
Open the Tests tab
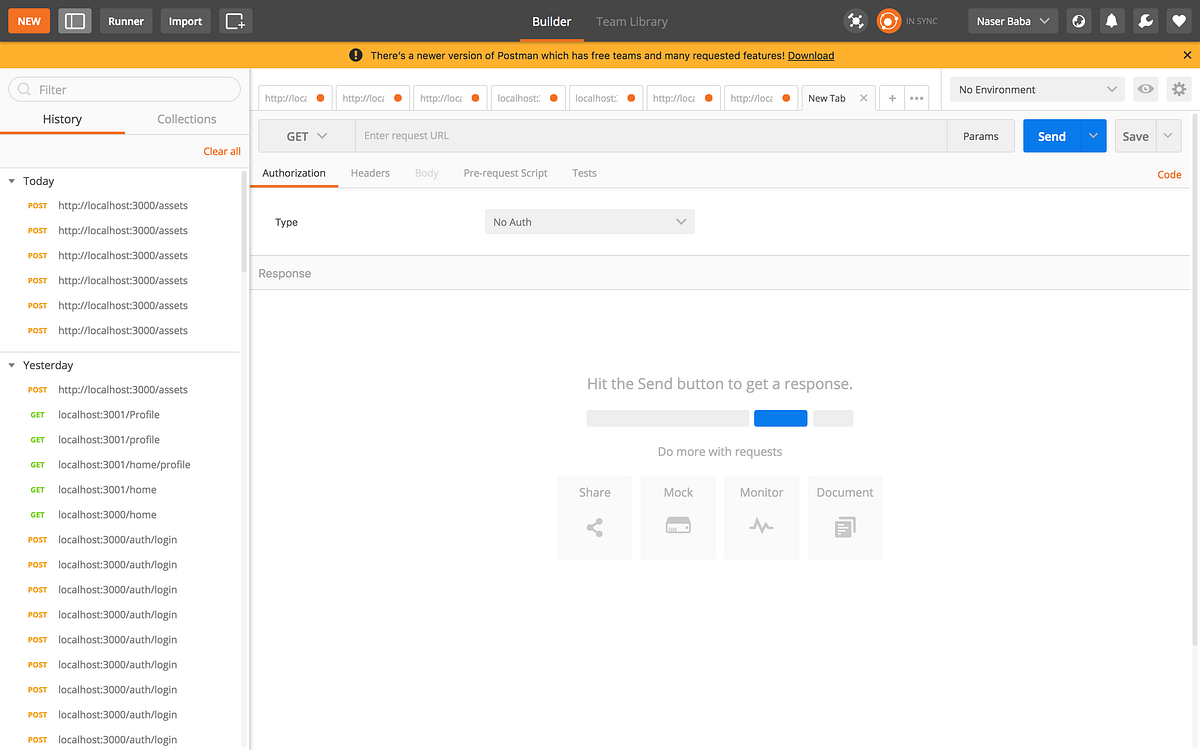584,172
